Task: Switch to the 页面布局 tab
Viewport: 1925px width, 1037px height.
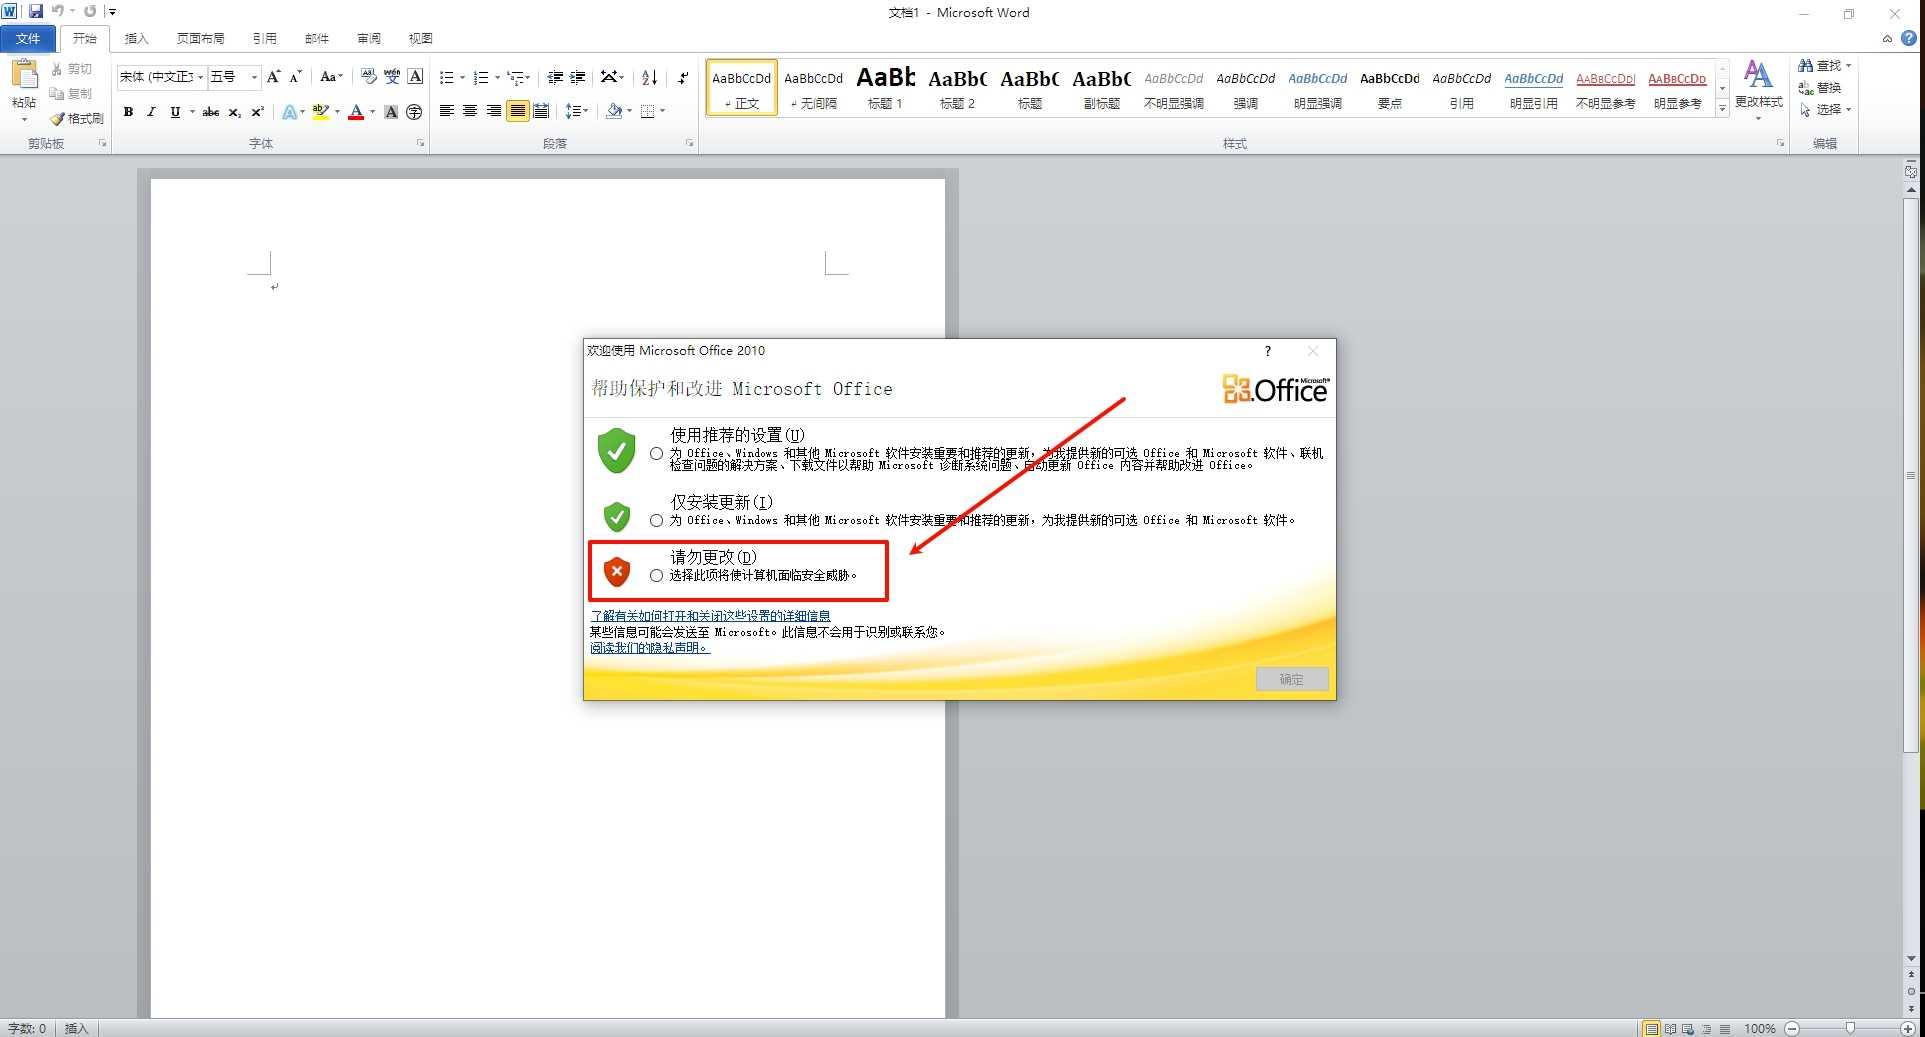Action: coord(200,38)
